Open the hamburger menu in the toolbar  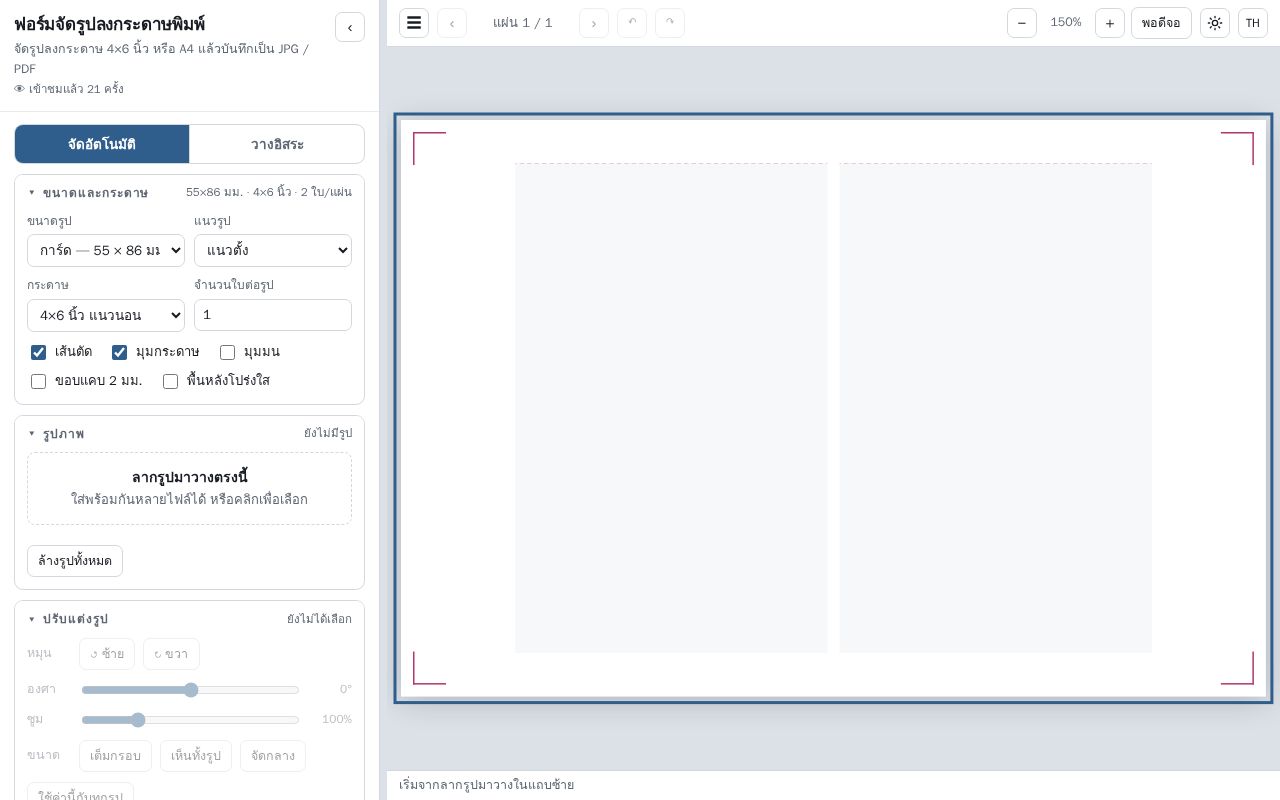click(x=414, y=23)
